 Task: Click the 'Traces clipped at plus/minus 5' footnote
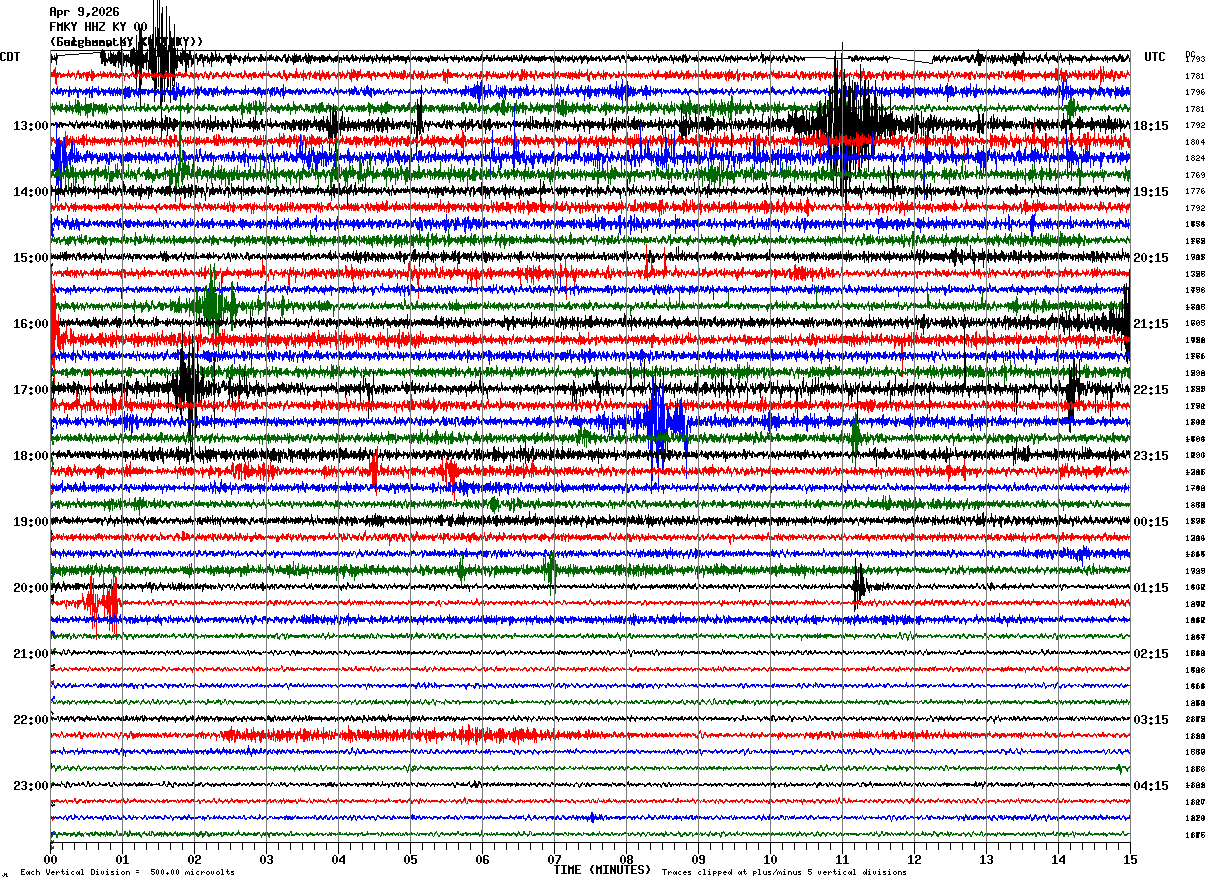(x=784, y=872)
